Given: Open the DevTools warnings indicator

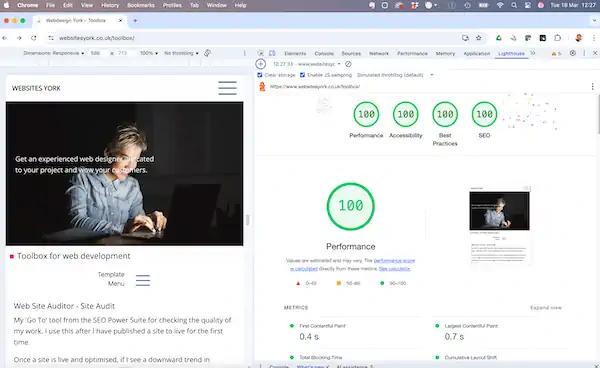Looking at the screenshot, I should tap(556, 54).
